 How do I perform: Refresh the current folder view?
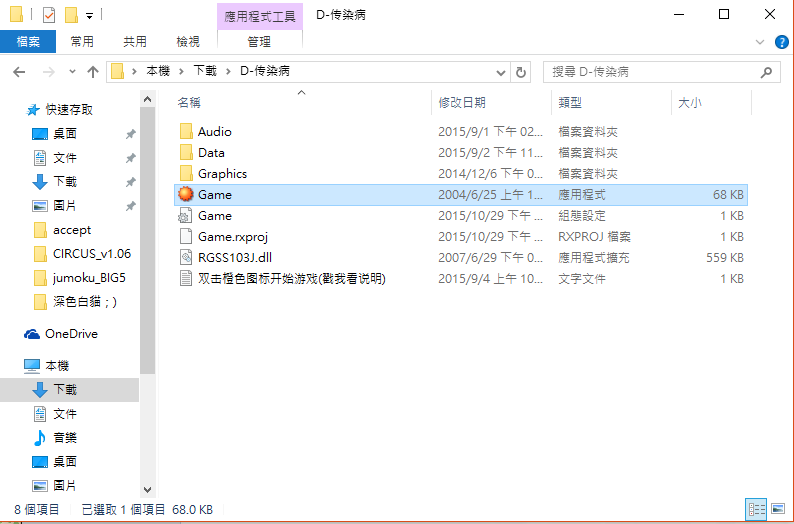click(521, 72)
